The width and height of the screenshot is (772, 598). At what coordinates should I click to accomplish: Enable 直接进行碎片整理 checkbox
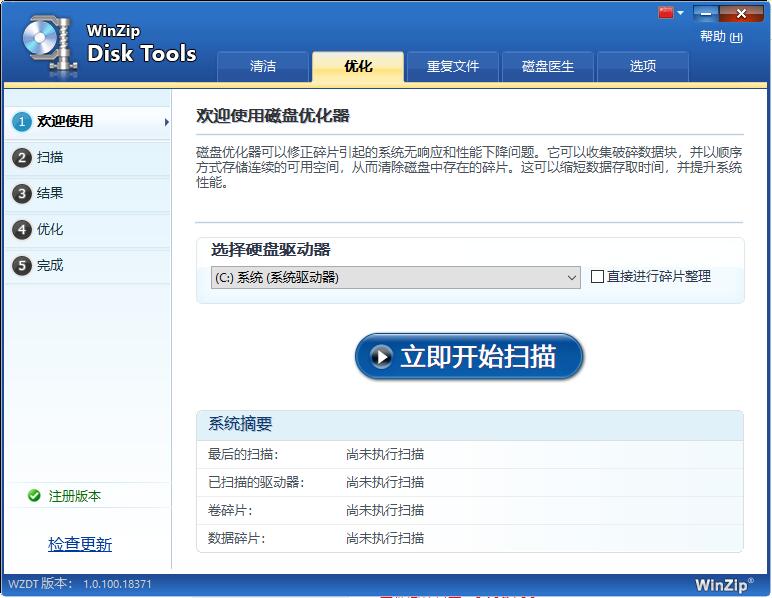pyautogui.click(x=597, y=277)
